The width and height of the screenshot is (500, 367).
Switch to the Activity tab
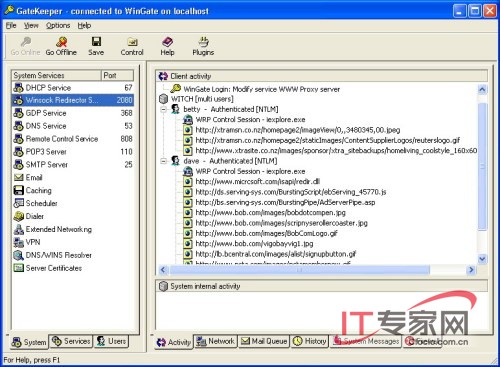pos(174,342)
